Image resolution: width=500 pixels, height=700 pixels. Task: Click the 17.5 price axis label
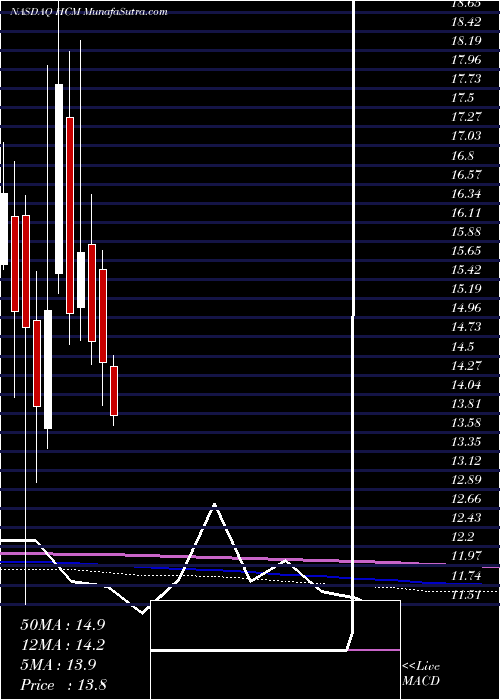pyautogui.click(x=462, y=98)
